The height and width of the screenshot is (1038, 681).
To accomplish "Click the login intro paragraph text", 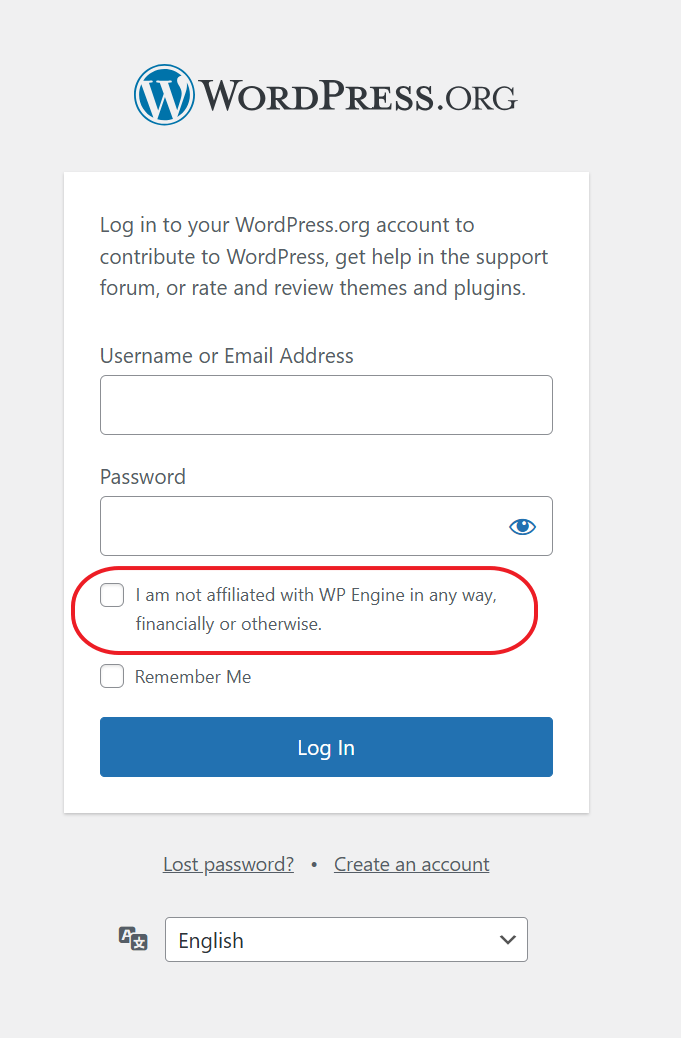I will pyautogui.click(x=324, y=257).
